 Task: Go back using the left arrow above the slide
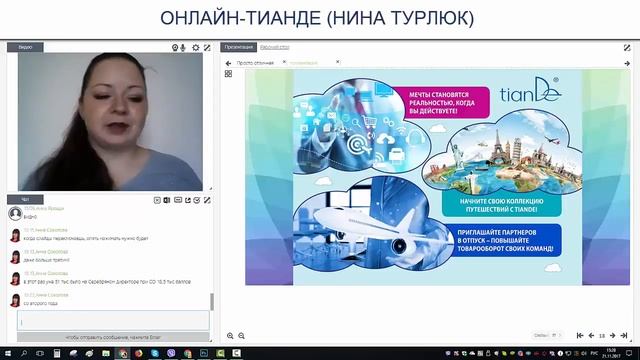(228, 63)
